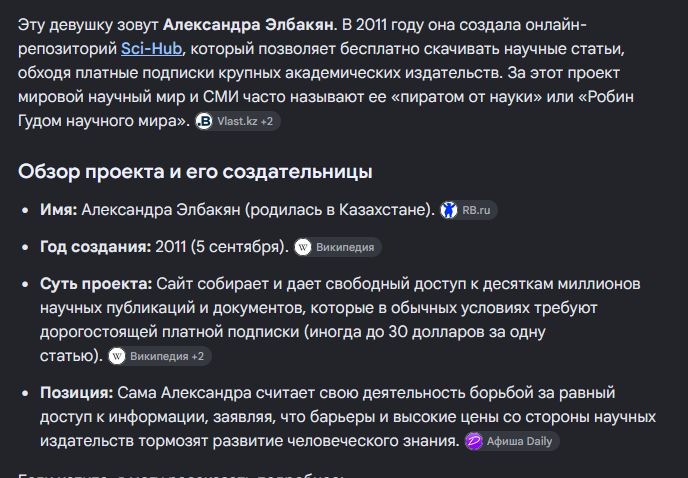688x478 pixels.
Task: Open the Sci-Hub hyperlink
Action: pos(151,49)
